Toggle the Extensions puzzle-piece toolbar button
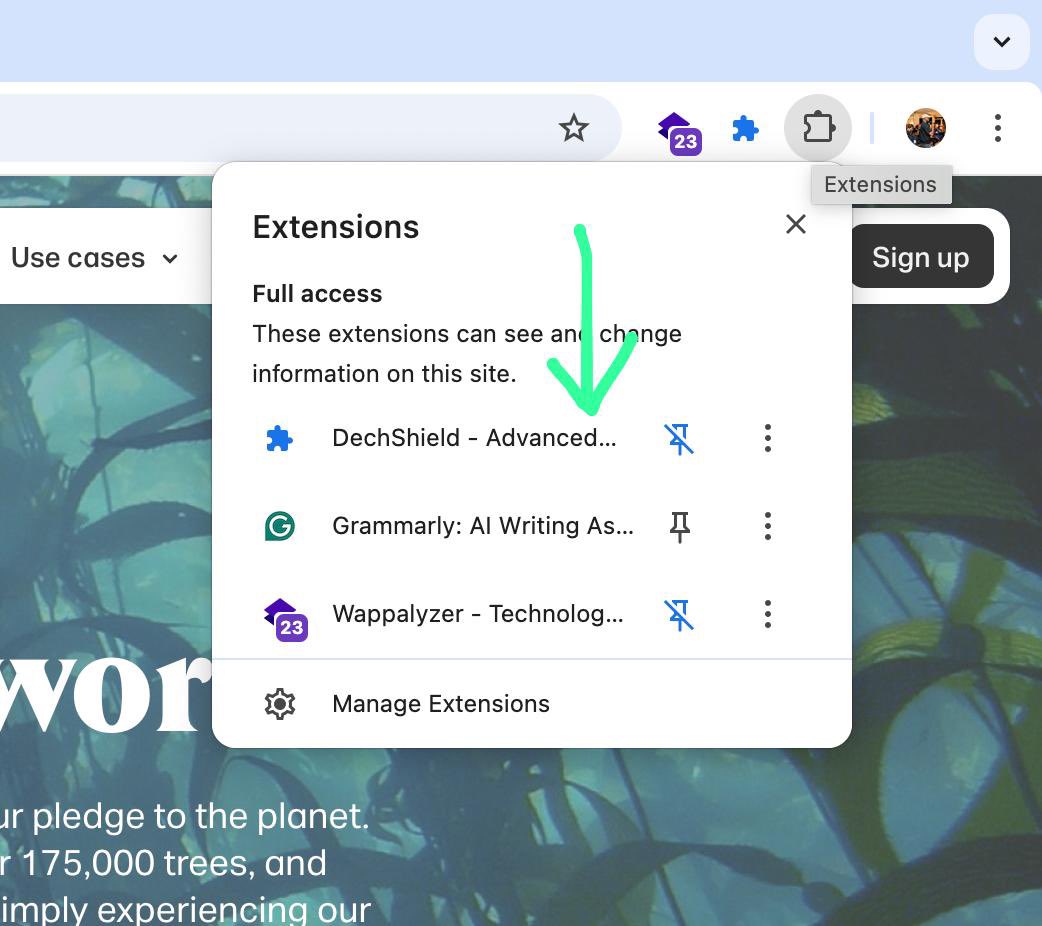1042x926 pixels. (x=818, y=128)
